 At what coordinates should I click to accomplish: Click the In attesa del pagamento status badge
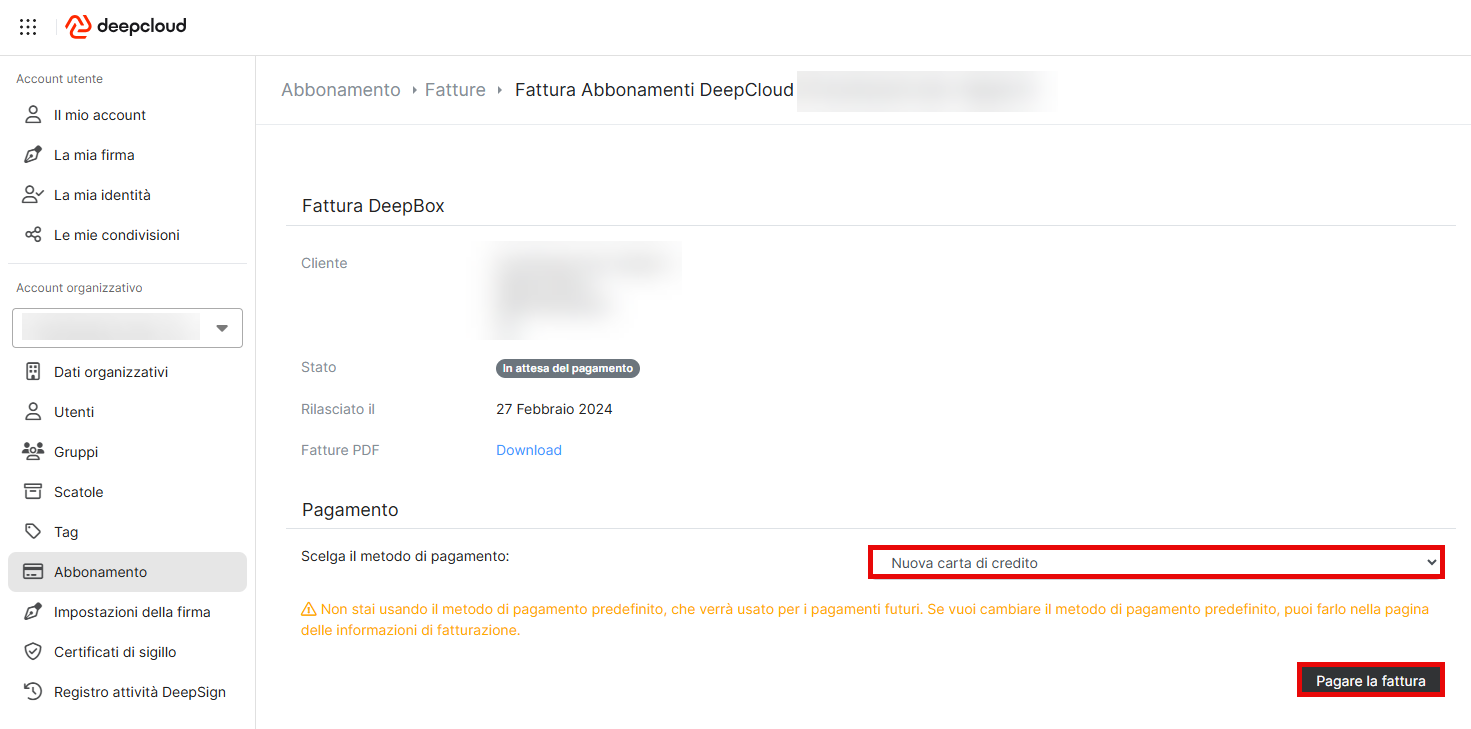(568, 368)
